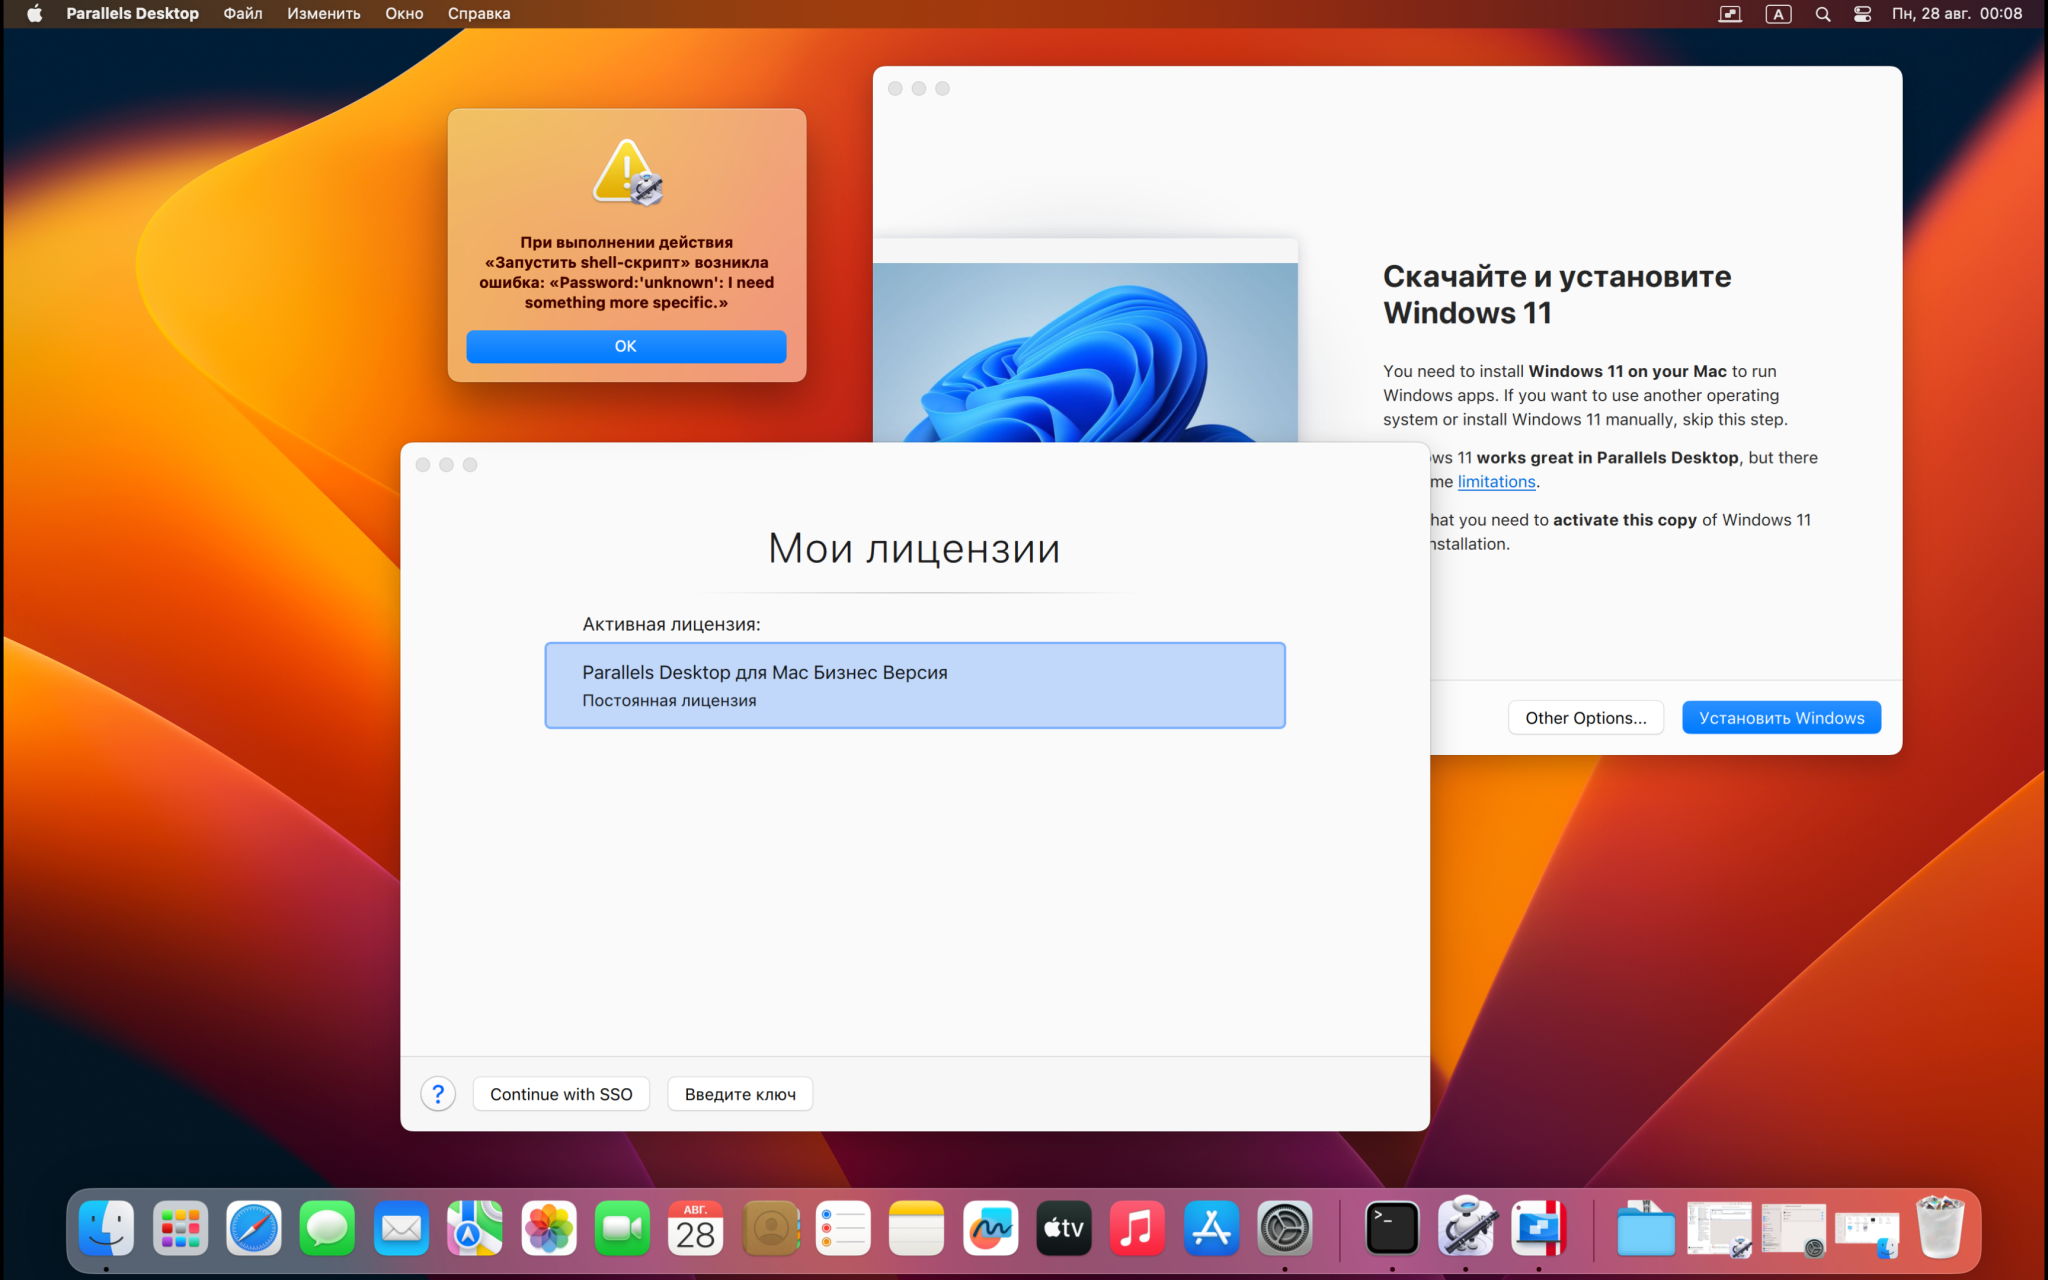Open Automator from the Dock

(x=1466, y=1228)
